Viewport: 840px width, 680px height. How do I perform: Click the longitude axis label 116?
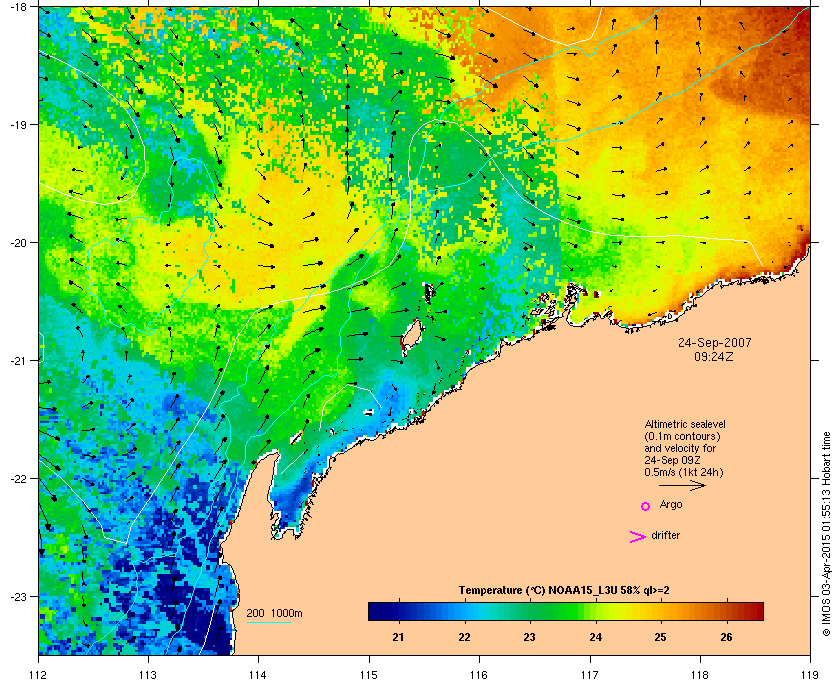479,675
